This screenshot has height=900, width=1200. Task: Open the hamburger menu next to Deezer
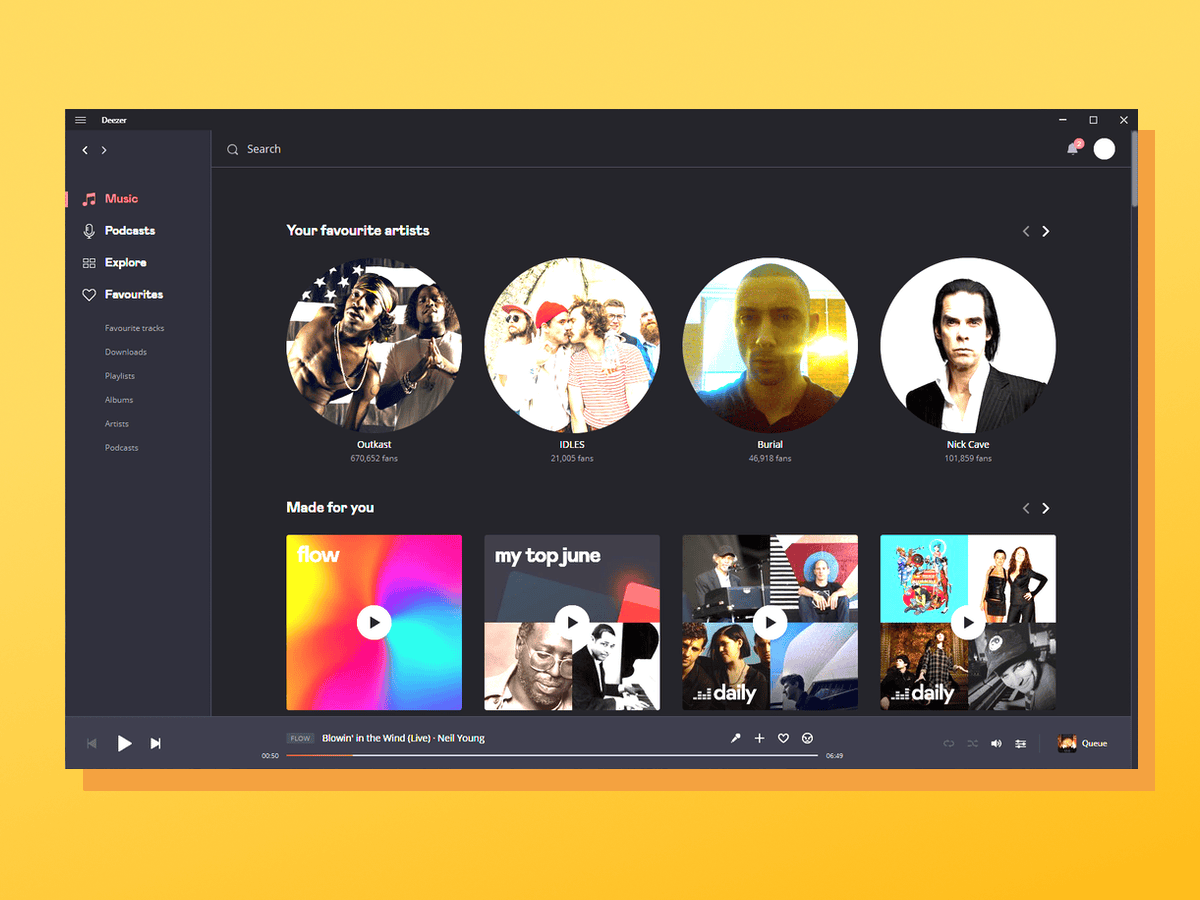[x=80, y=119]
